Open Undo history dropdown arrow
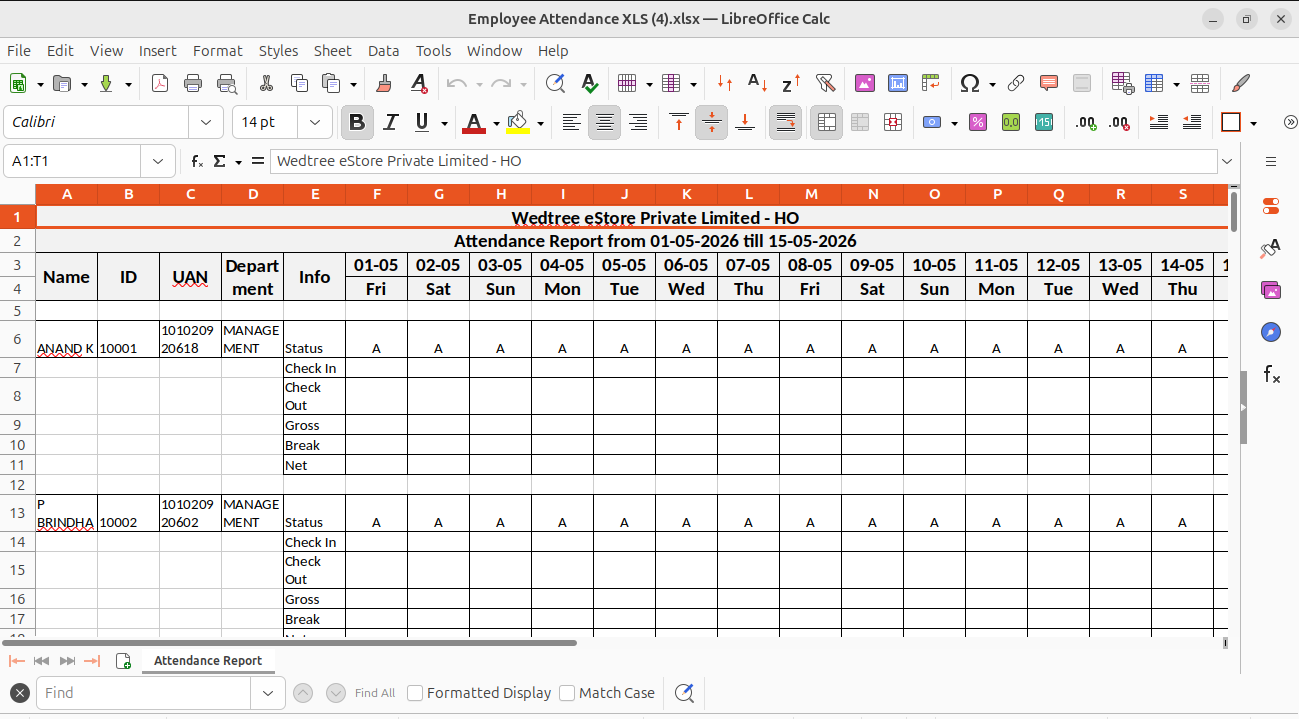Screen dimensions: 1299x719 pos(479,84)
